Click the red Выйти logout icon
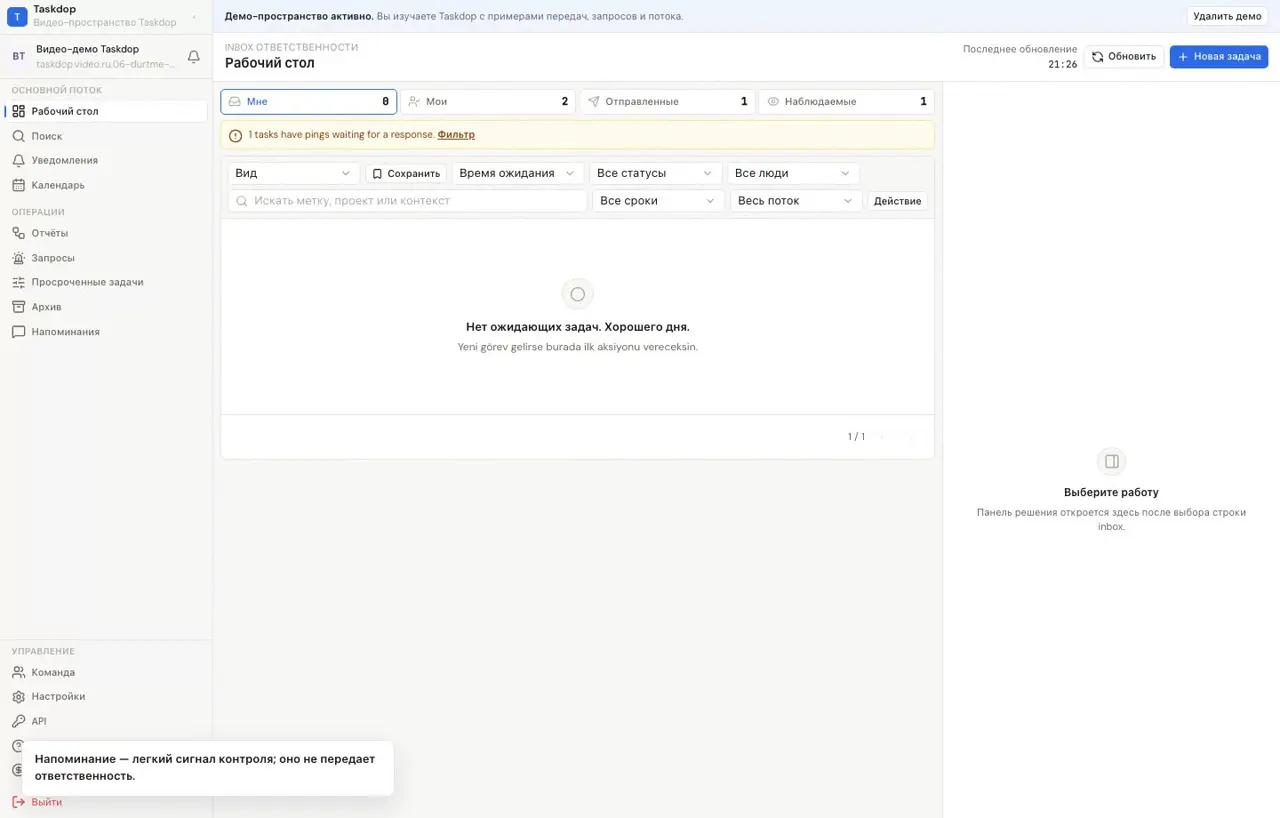 pyautogui.click(x=18, y=802)
